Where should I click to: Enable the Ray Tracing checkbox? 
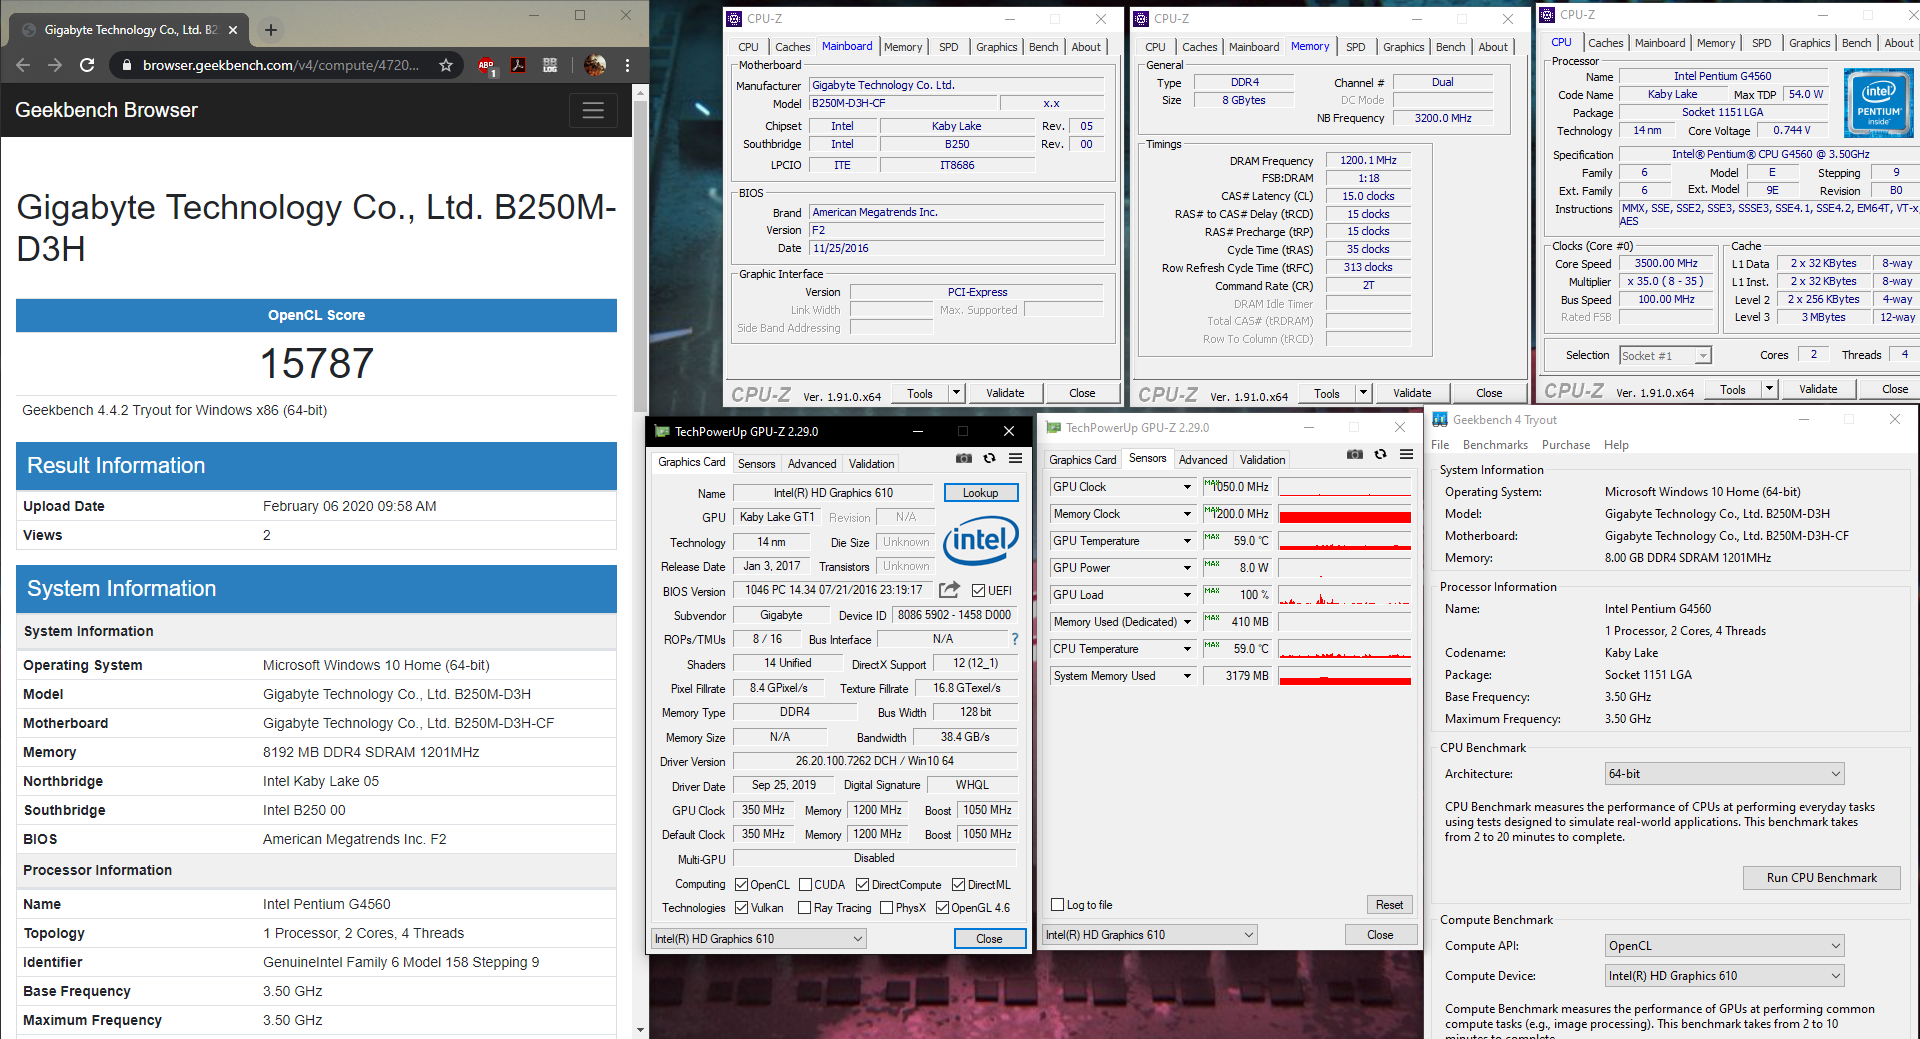(x=805, y=908)
